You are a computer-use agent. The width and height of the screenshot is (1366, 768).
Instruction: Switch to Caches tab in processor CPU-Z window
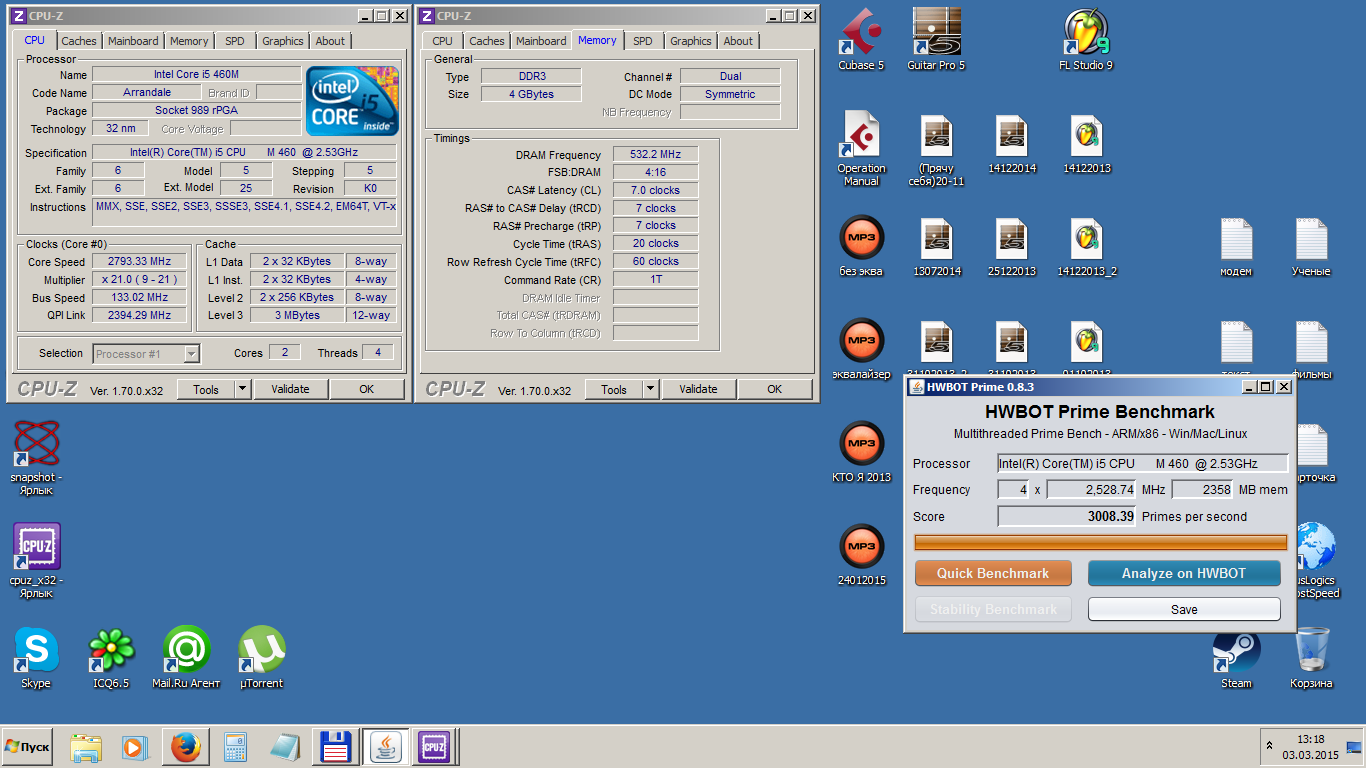coord(79,41)
